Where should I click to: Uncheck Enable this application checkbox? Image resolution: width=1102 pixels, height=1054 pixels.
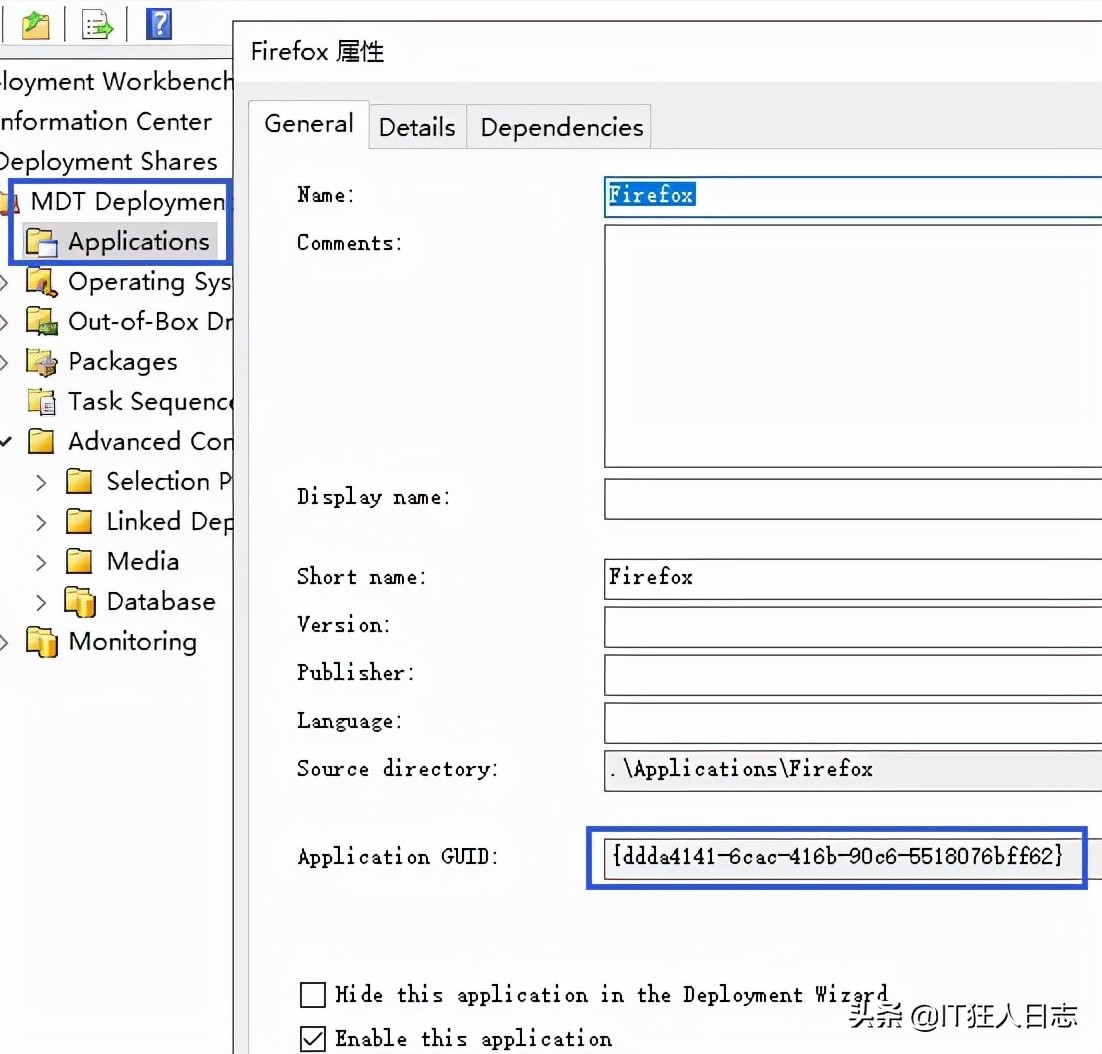click(313, 1039)
